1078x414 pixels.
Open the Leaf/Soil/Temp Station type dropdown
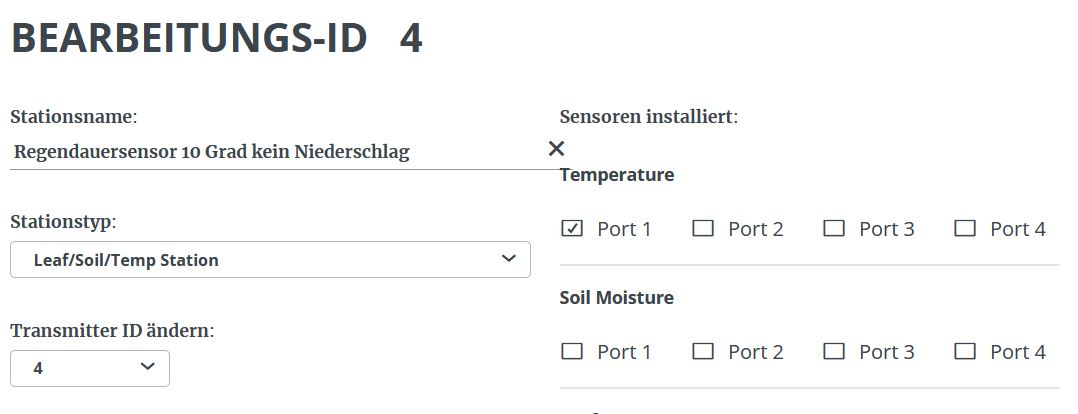(270, 260)
